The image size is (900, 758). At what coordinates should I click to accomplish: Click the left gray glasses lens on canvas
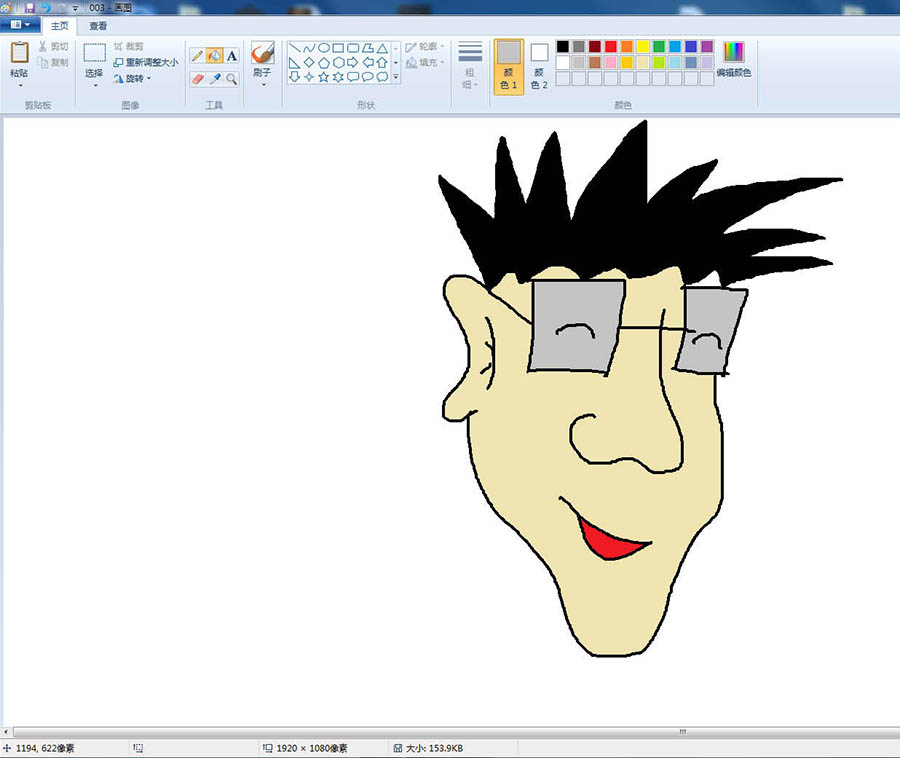(576, 326)
